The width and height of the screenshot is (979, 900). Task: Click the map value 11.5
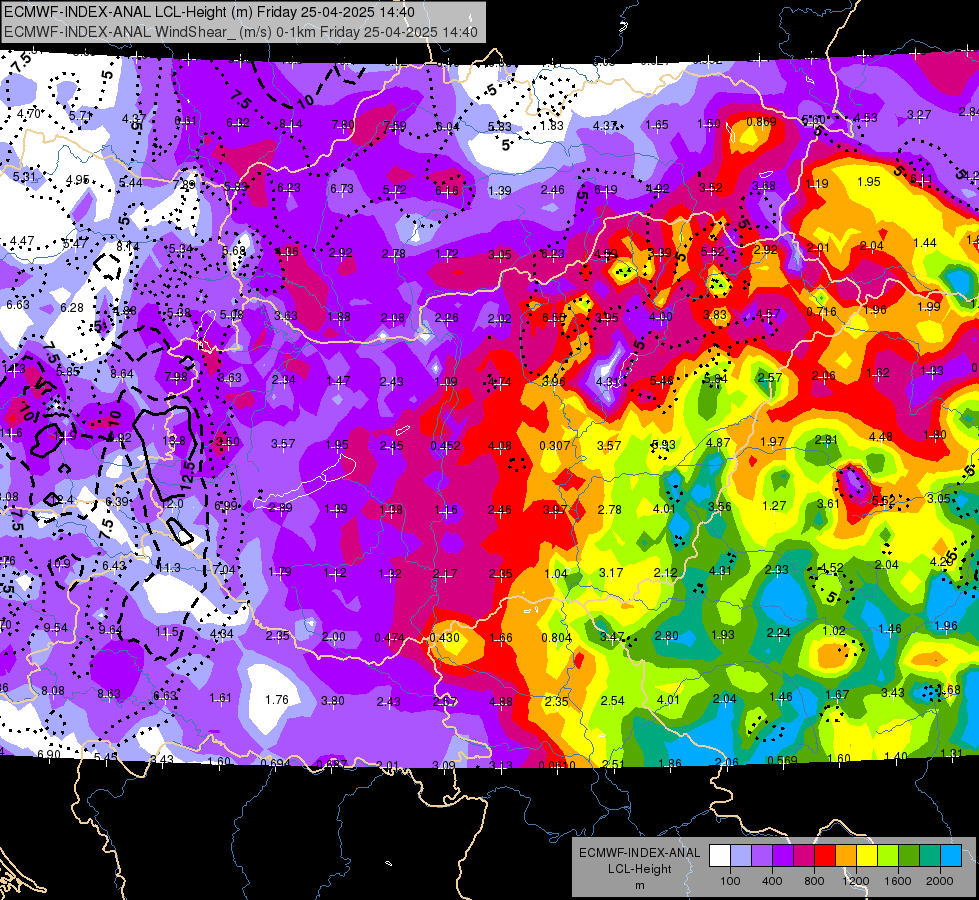[168, 632]
